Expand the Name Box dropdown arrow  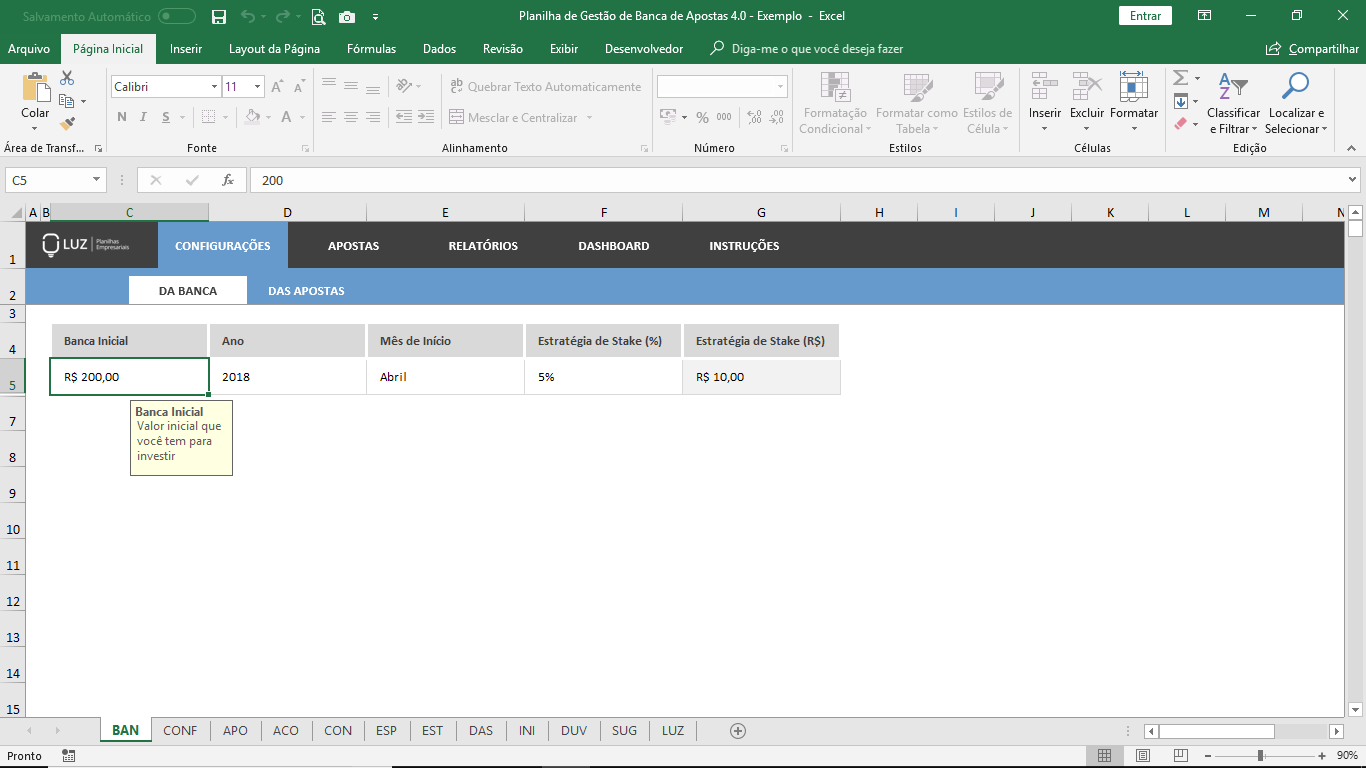click(x=97, y=180)
